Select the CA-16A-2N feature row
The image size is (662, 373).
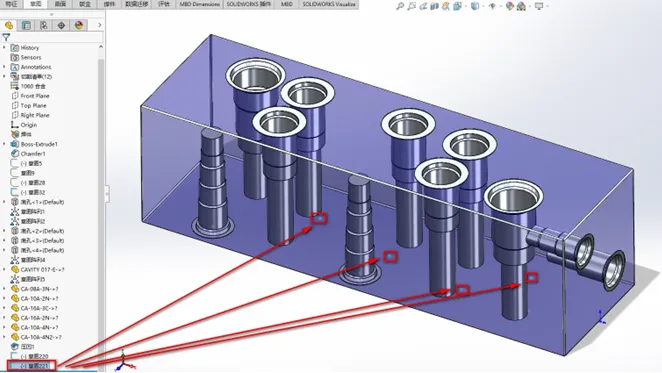click(39, 318)
